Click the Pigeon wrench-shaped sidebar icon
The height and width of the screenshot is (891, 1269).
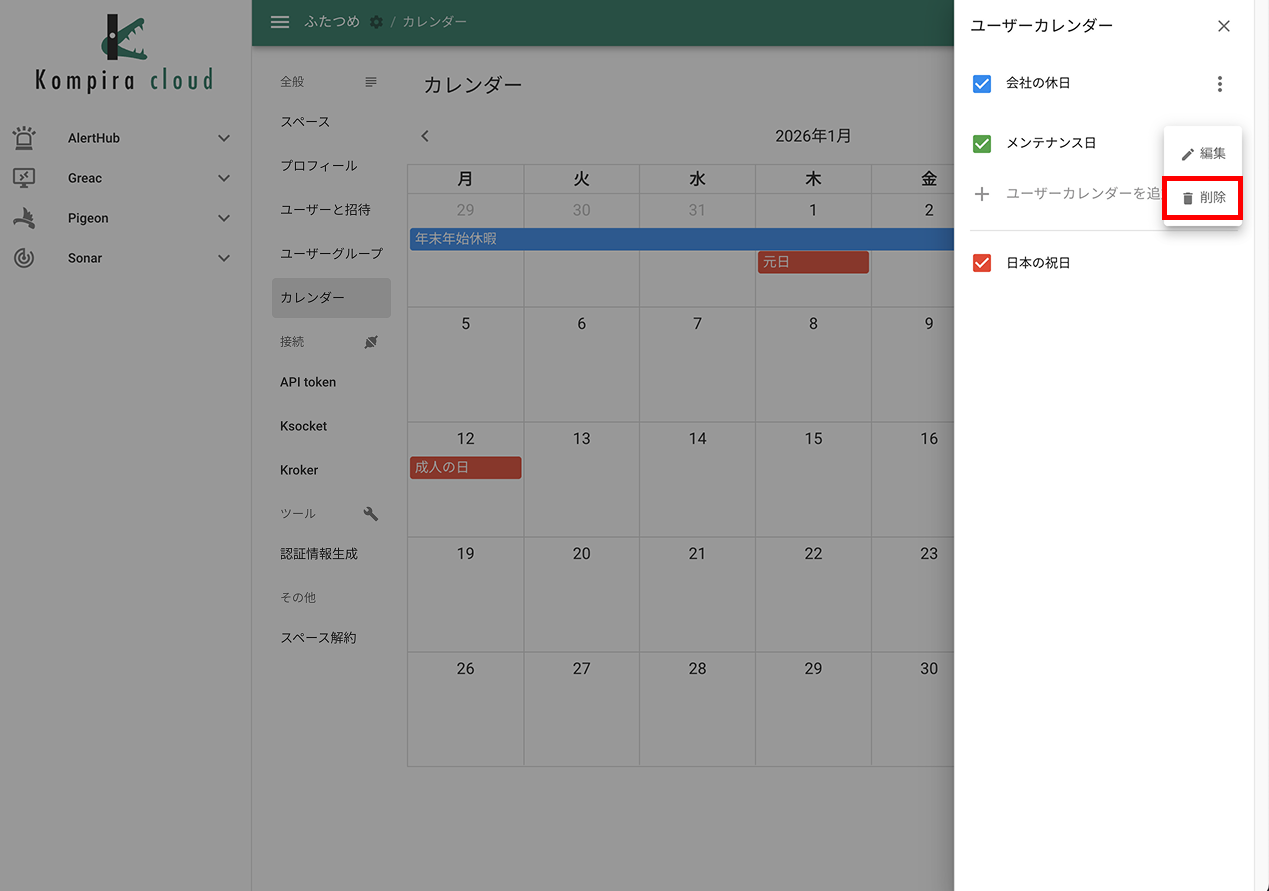click(24, 217)
